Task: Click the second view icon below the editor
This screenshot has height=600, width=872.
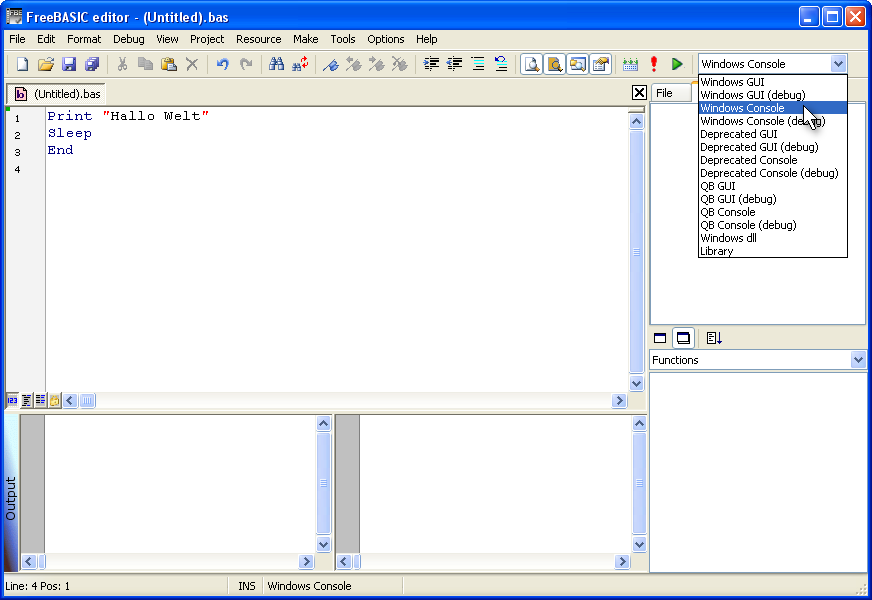Action: click(x=26, y=400)
